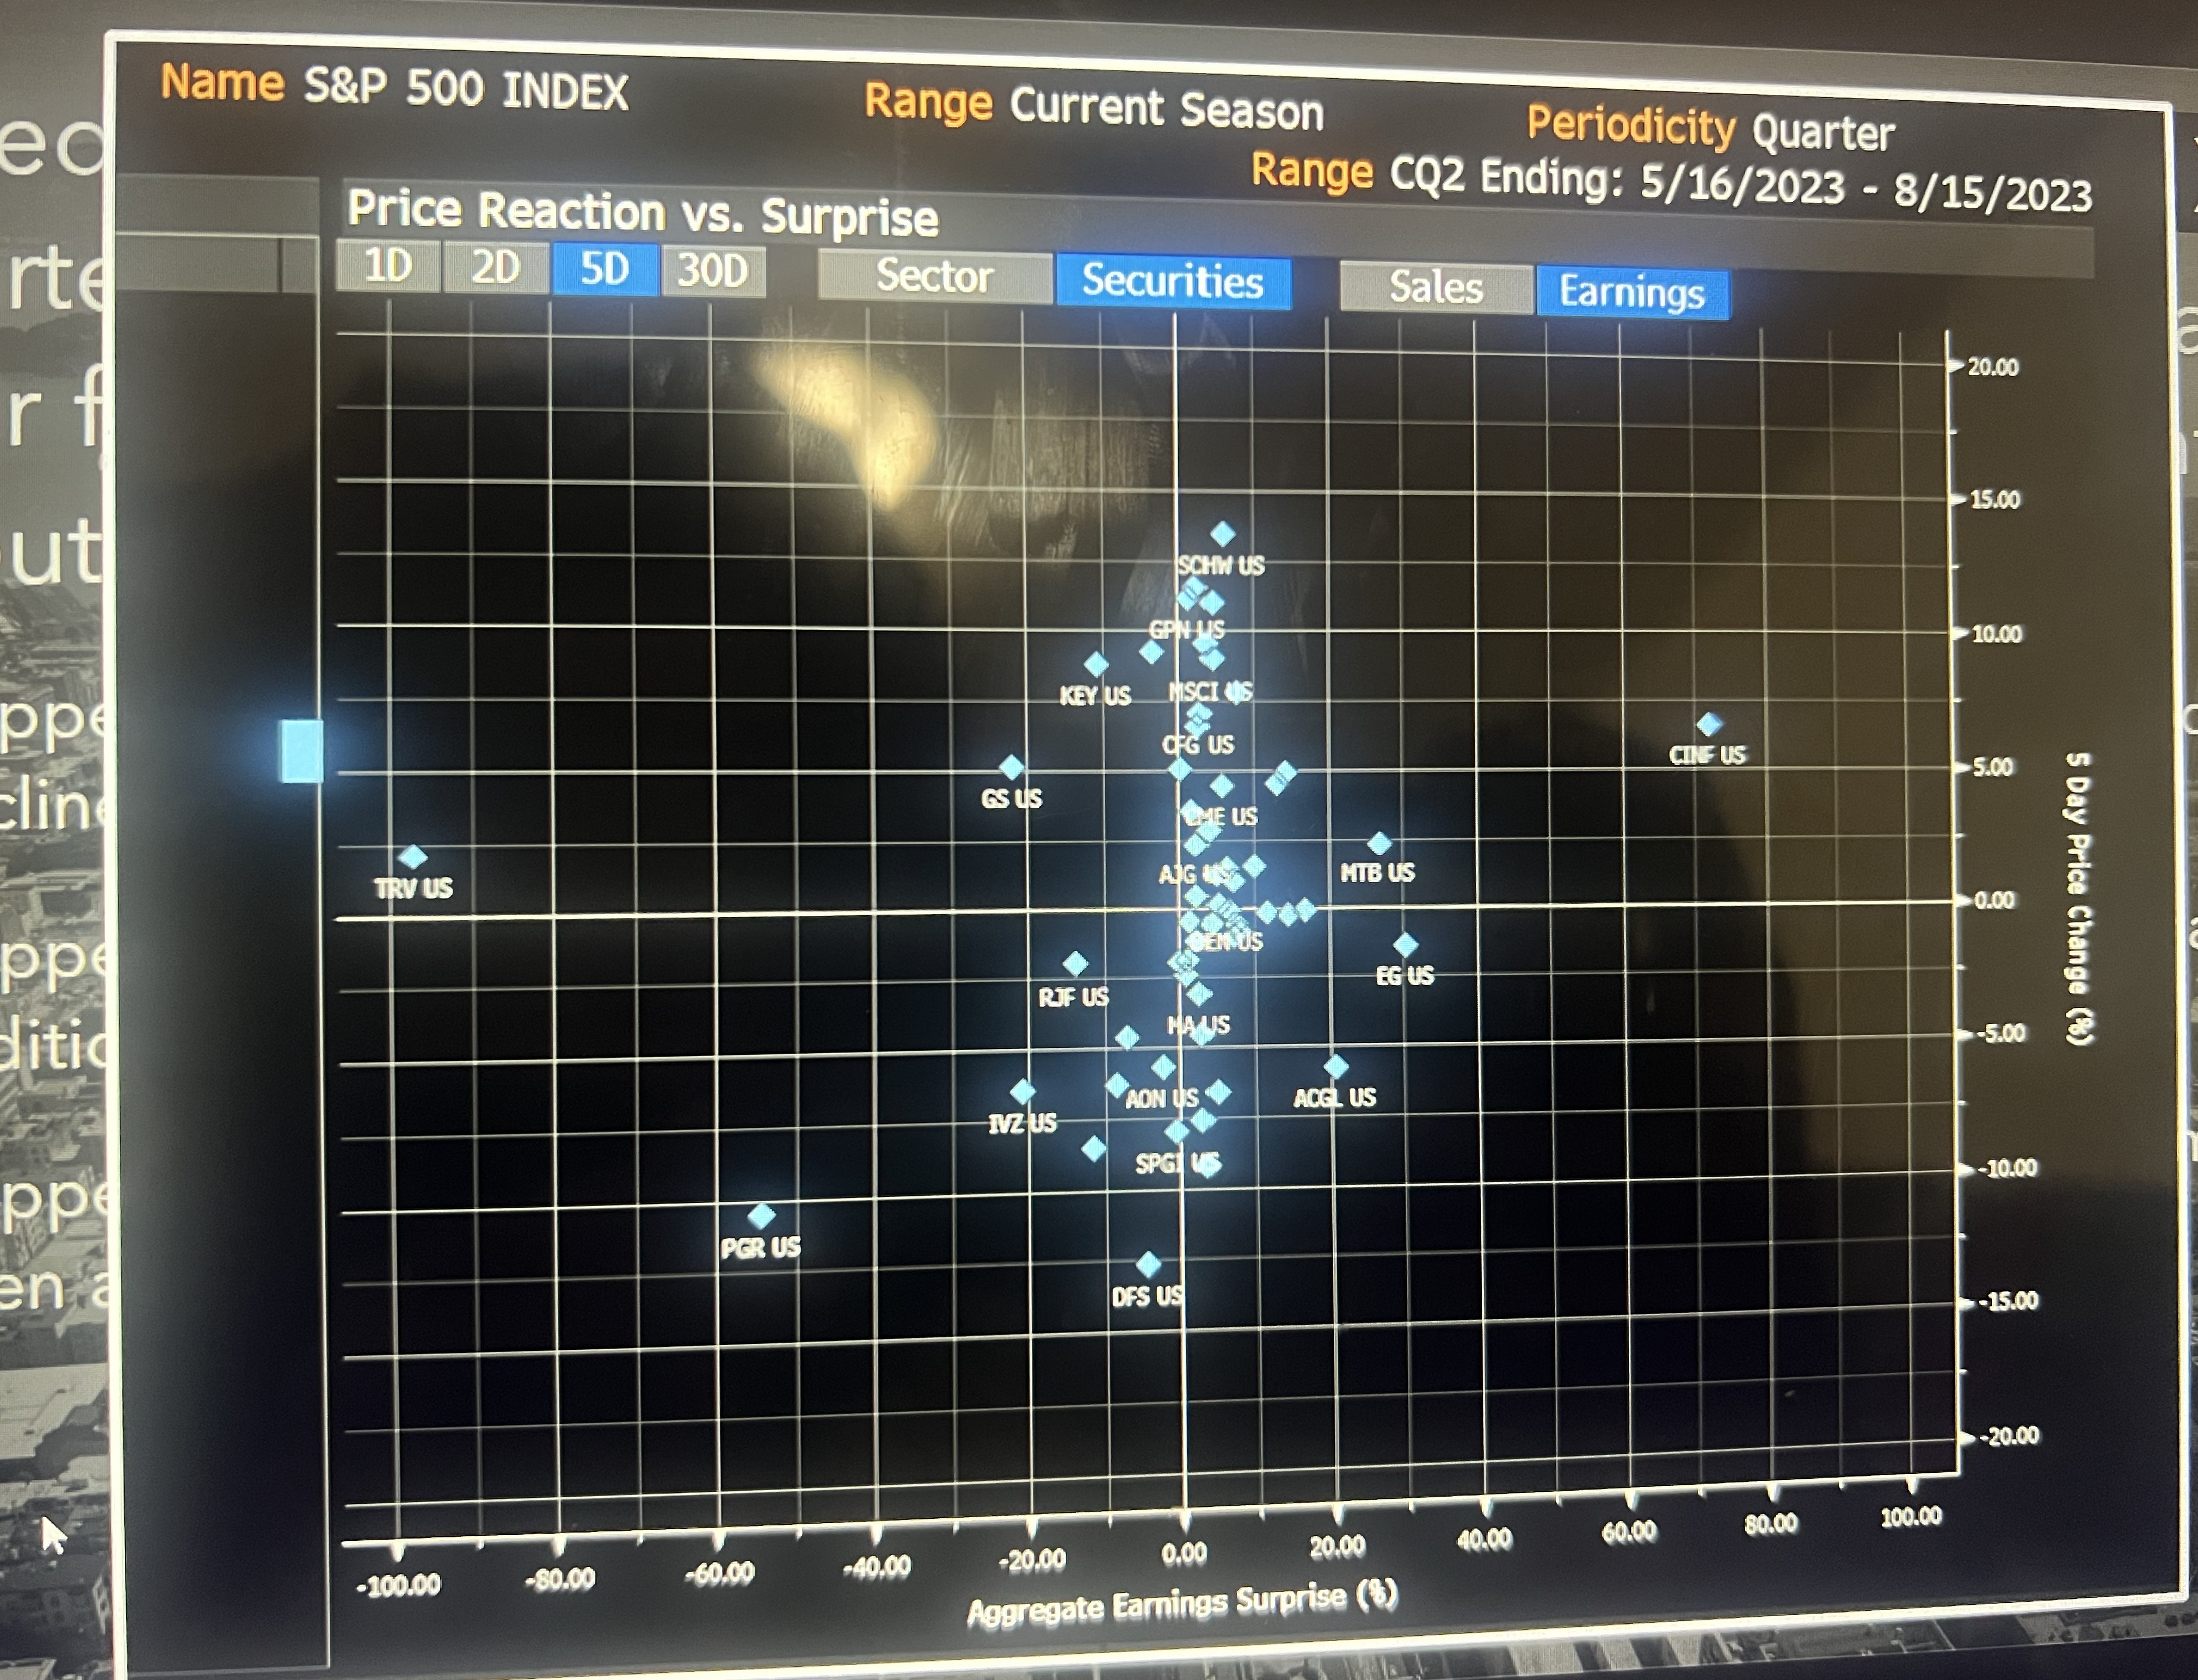Viewport: 2198px width, 1680px height.
Task: Click the GS US diamond marker
Action: coord(1013,766)
